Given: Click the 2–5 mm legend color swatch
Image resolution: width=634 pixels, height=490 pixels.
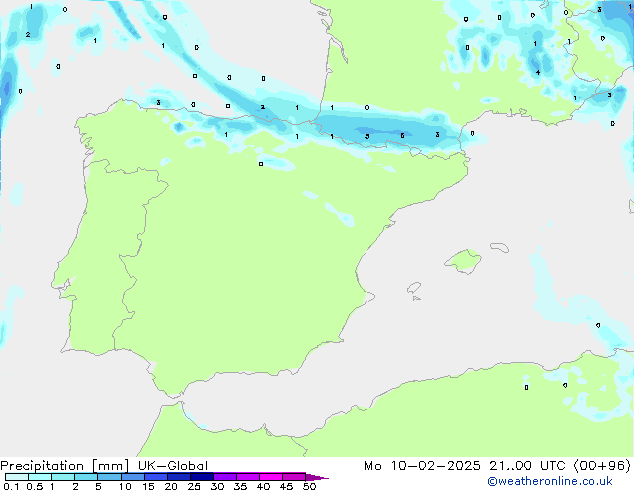Looking at the screenshot, I should tap(86, 477).
